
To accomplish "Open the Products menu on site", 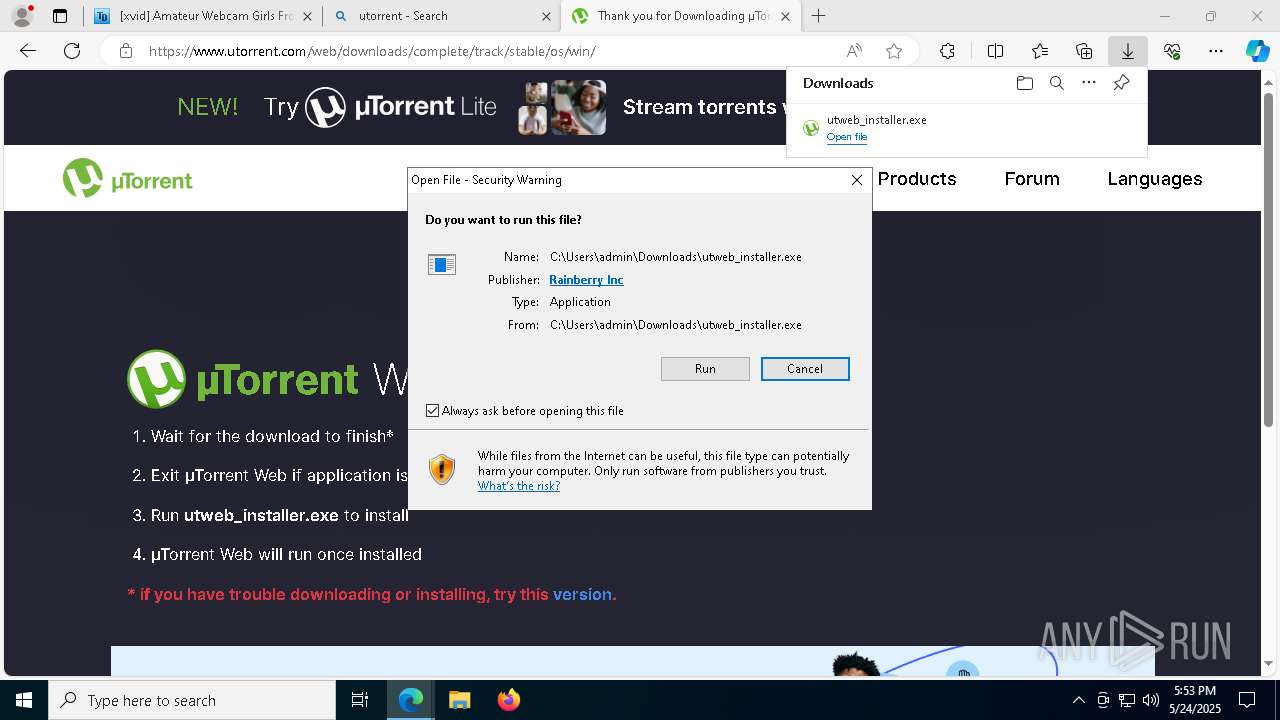I will [x=917, y=179].
